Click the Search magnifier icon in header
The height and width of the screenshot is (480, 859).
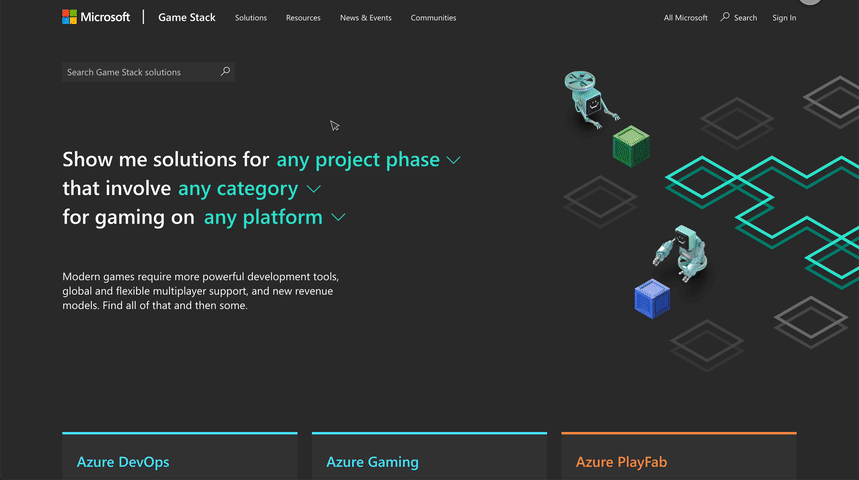725,17
